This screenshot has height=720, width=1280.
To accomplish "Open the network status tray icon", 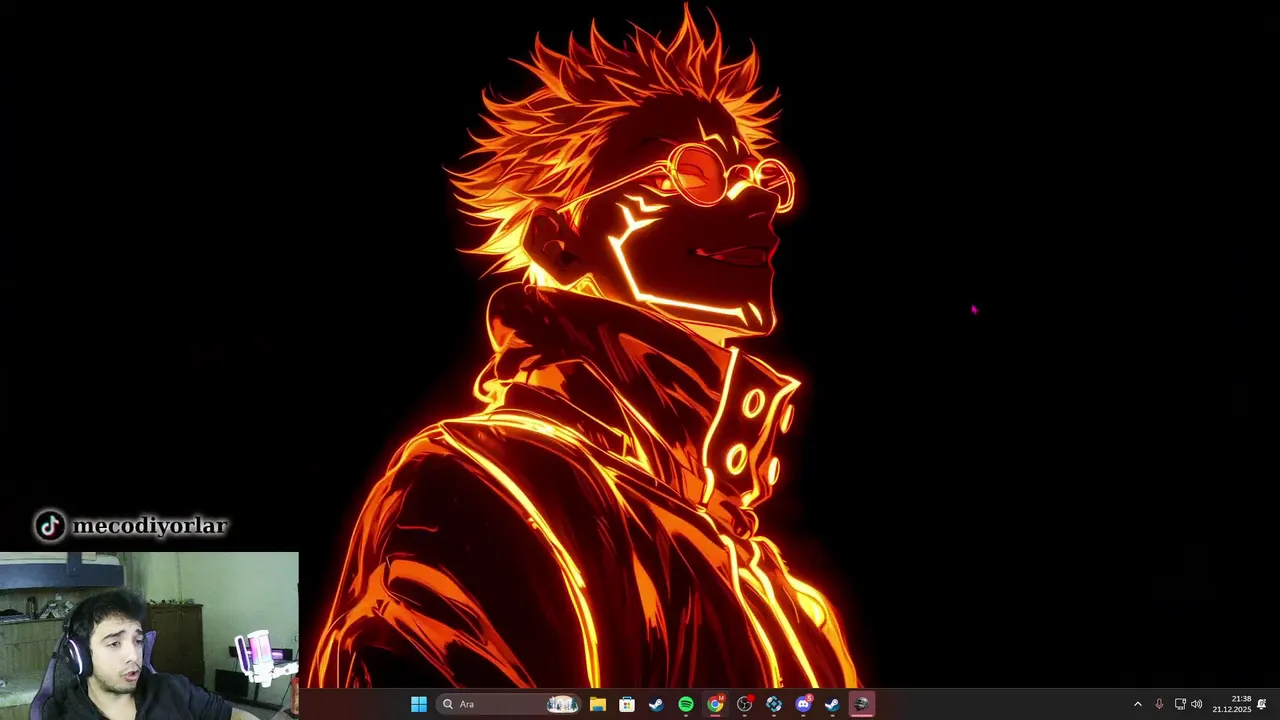I will coord(1180,704).
